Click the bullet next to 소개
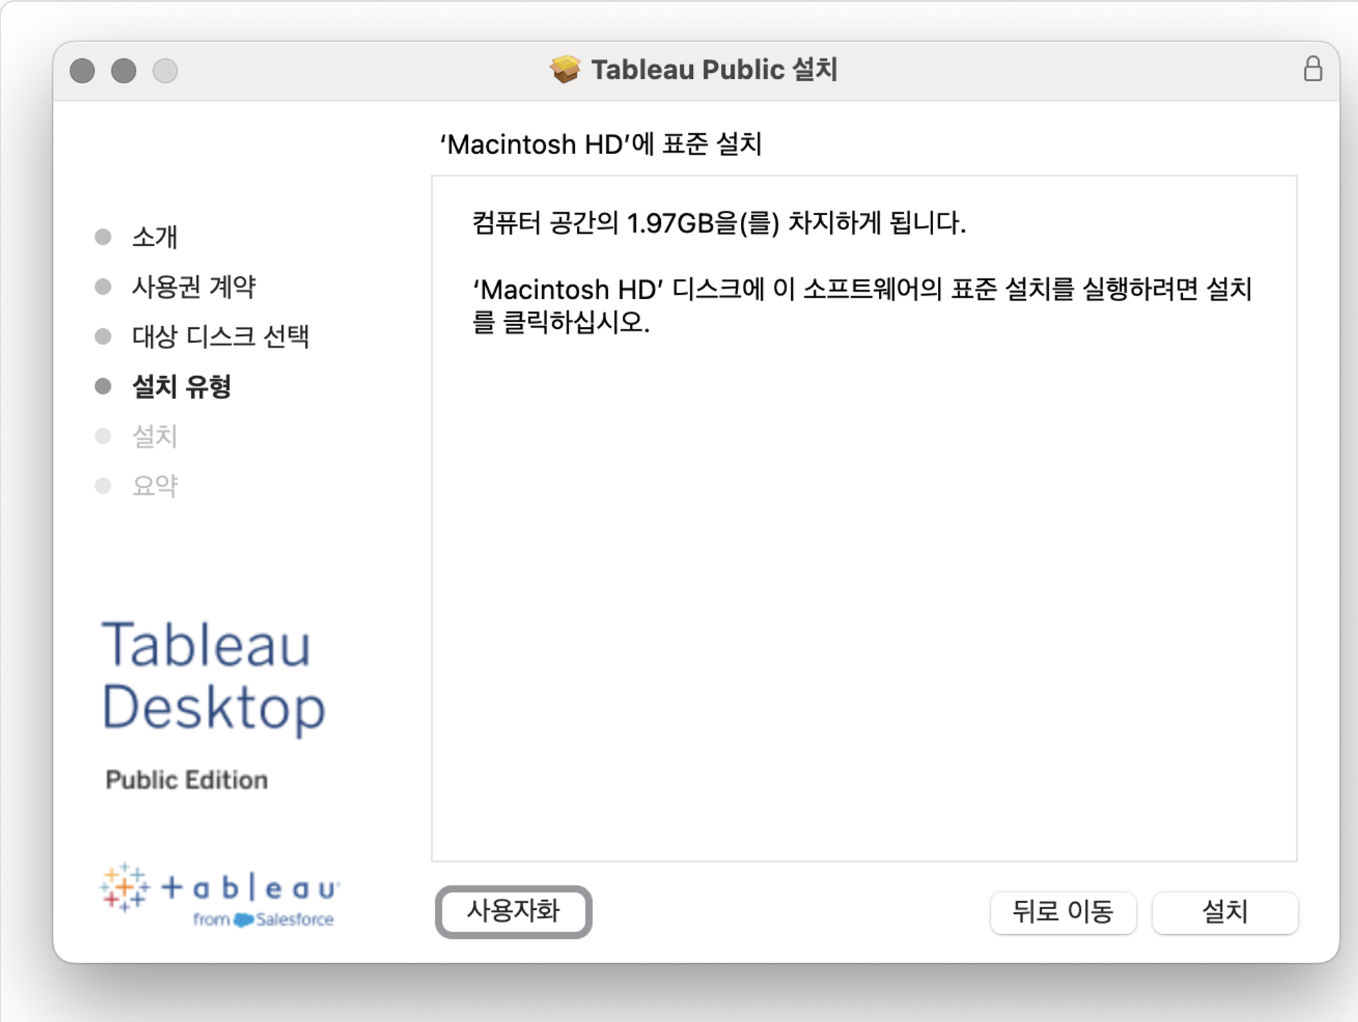 click(x=103, y=237)
